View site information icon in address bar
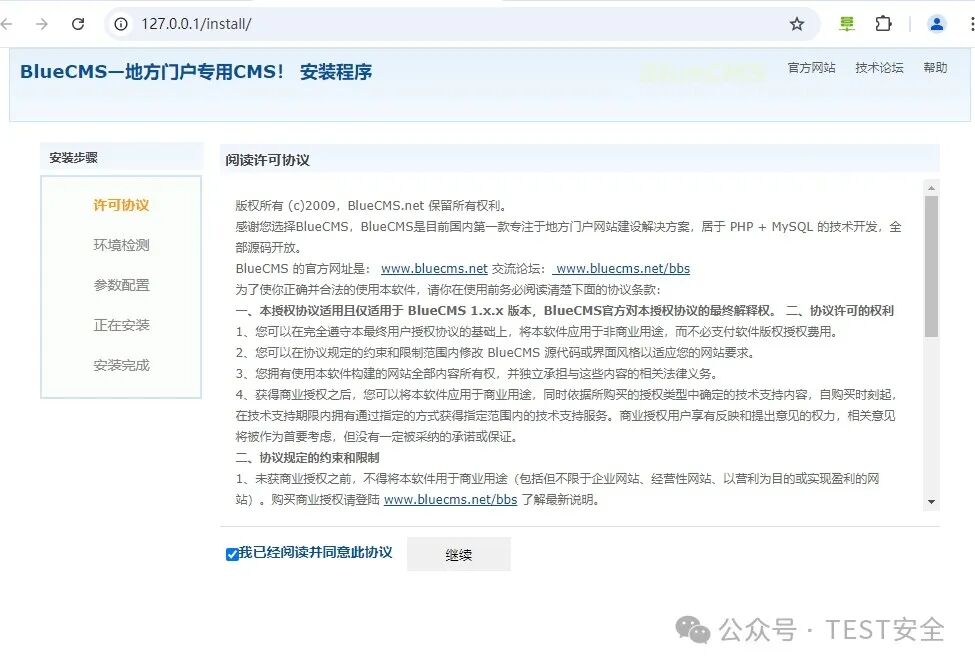 coord(121,24)
